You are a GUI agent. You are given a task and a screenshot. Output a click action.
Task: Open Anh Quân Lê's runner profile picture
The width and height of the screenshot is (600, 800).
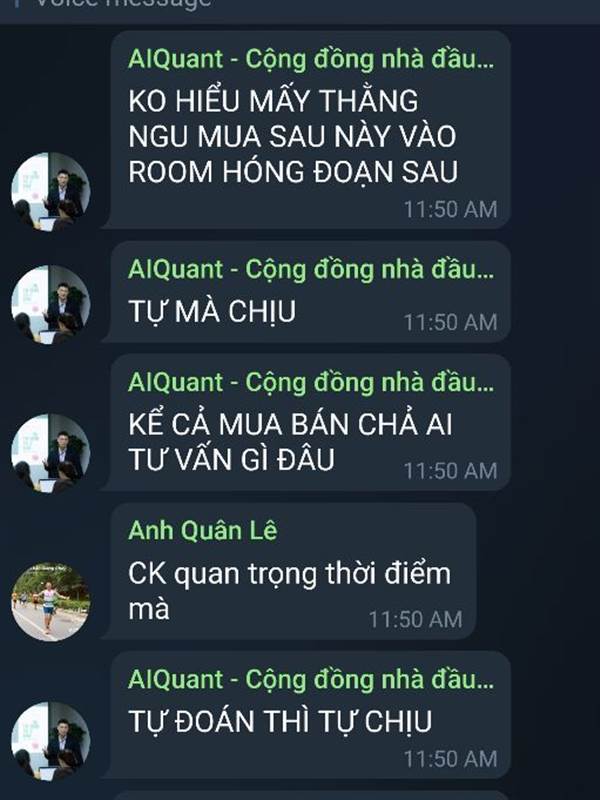click(x=51, y=602)
